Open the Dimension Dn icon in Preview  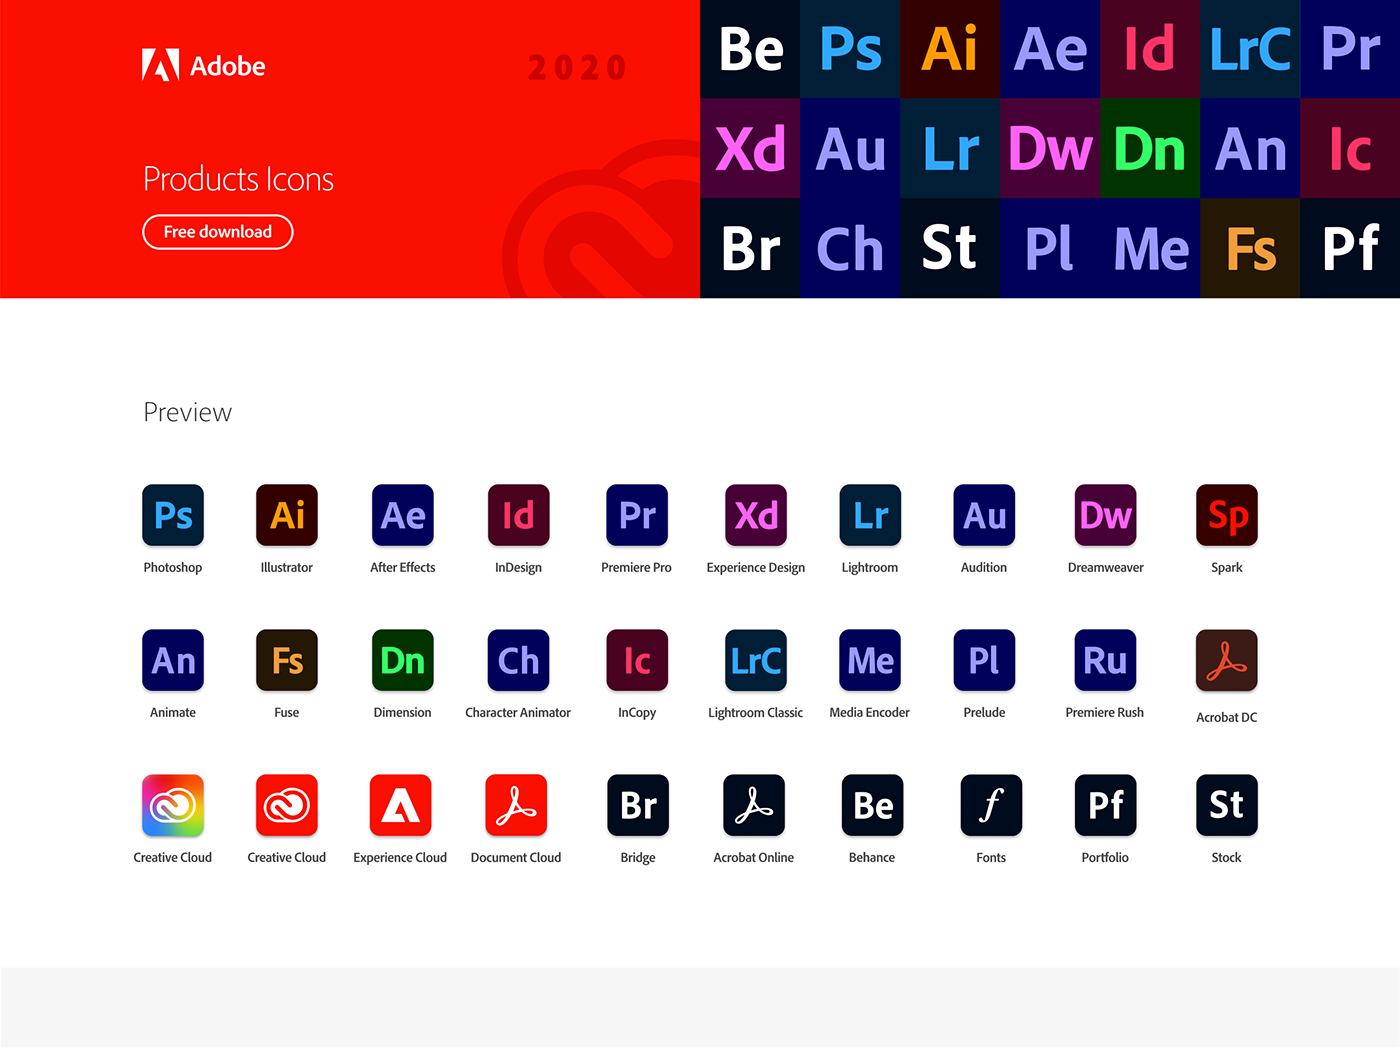pyautogui.click(x=403, y=660)
